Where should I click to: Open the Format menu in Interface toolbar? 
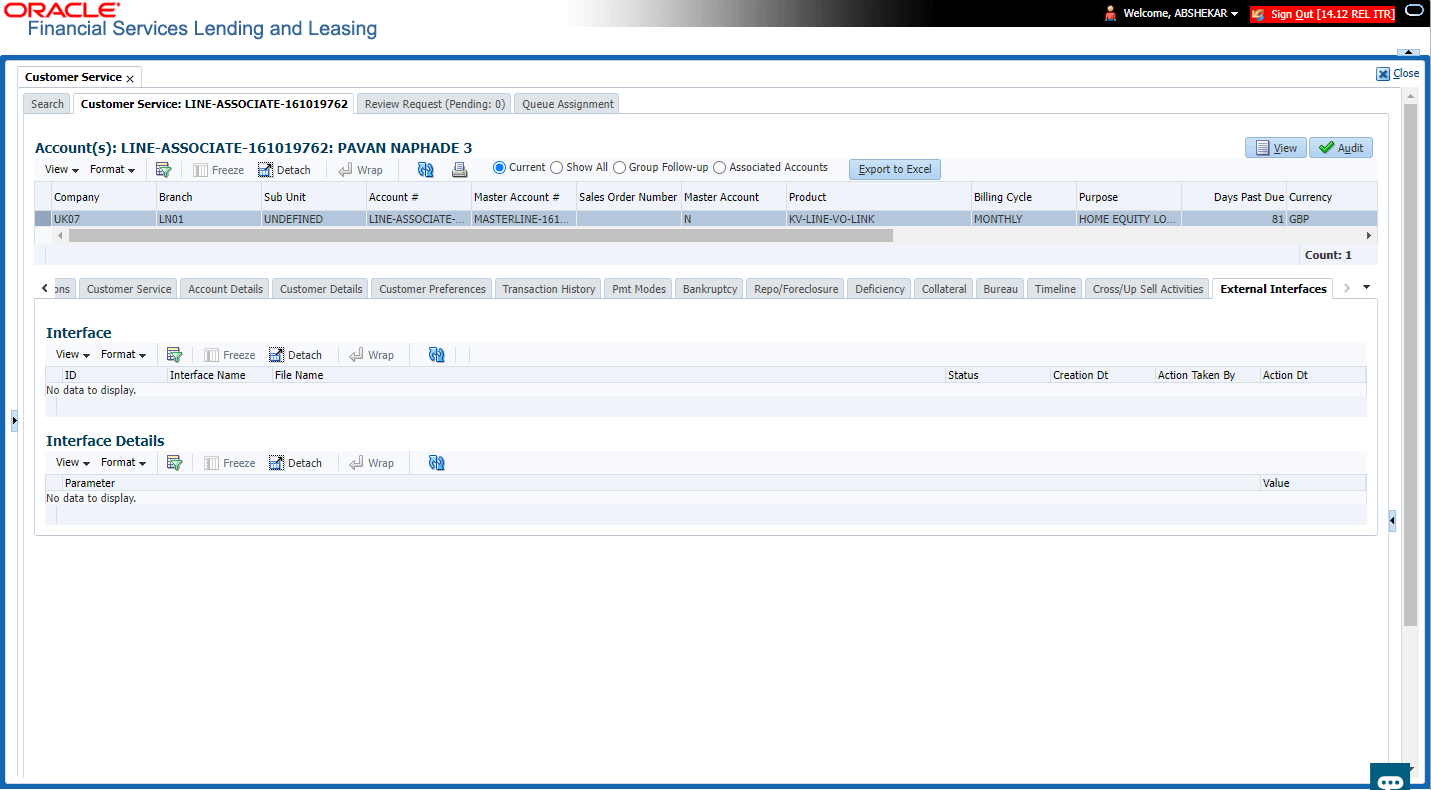pos(123,355)
